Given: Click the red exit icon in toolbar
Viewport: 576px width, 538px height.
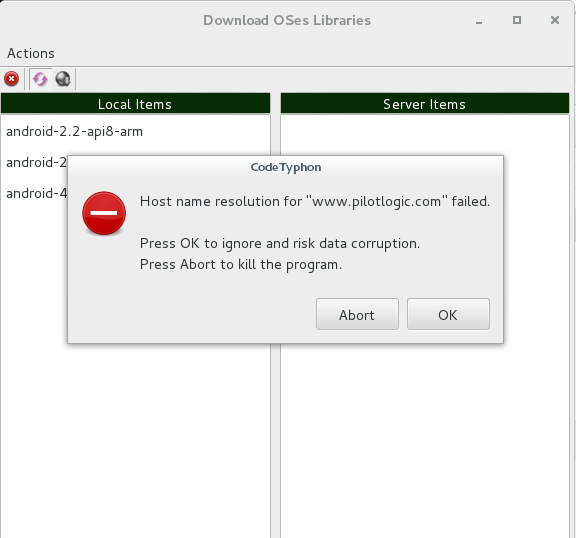Looking at the screenshot, I should point(11,79).
